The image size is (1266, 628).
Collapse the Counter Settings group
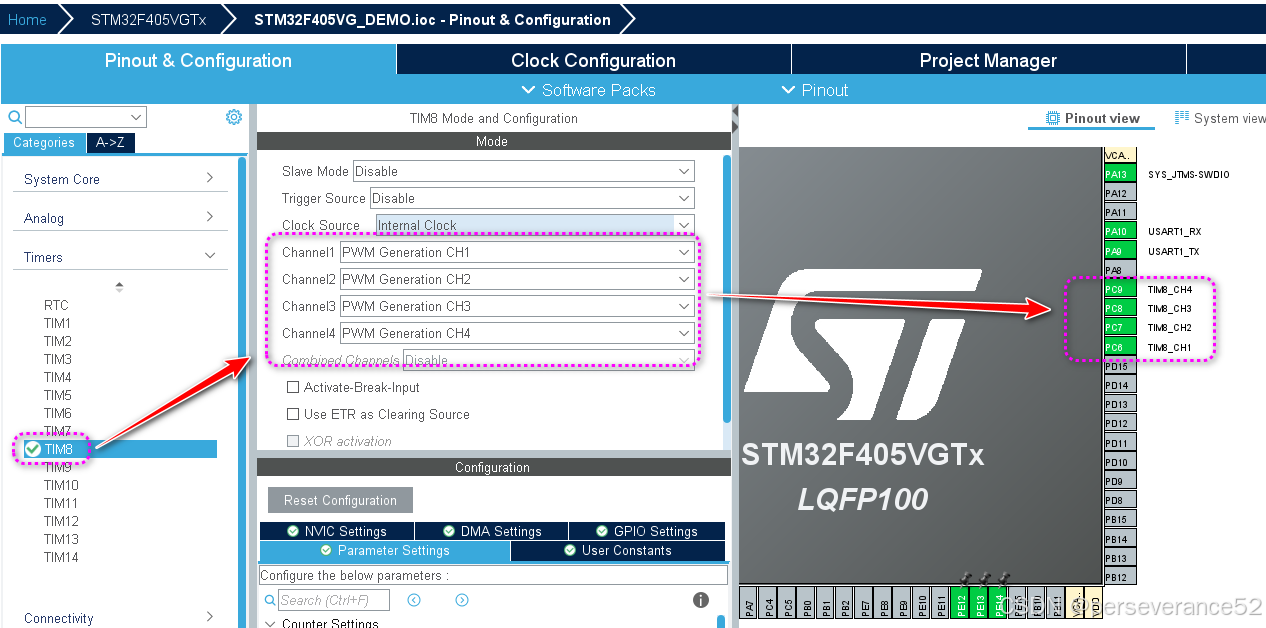[x=271, y=624]
